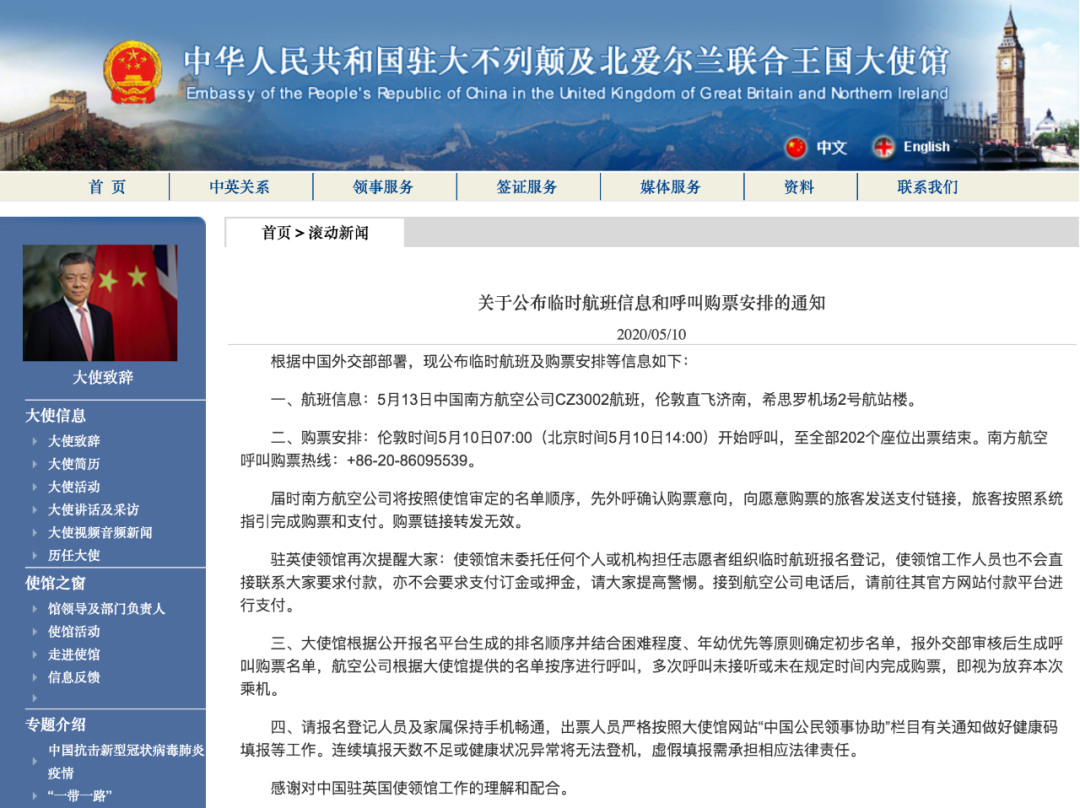Open 信息反馈 sidebar link
This screenshot has height=808, width=1080.
[x=74, y=676]
